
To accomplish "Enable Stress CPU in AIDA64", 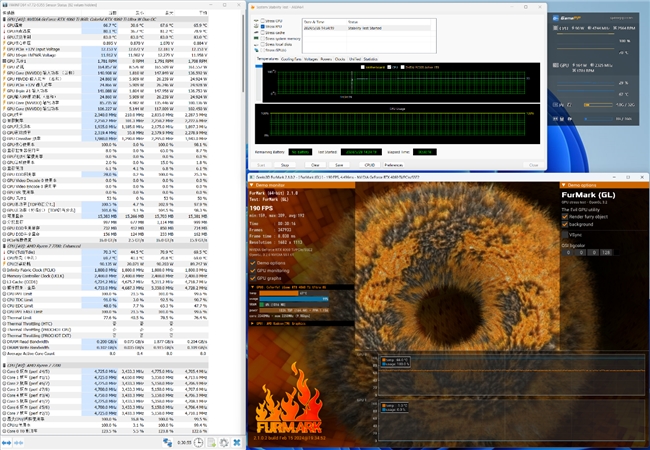I will click(x=262, y=21).
